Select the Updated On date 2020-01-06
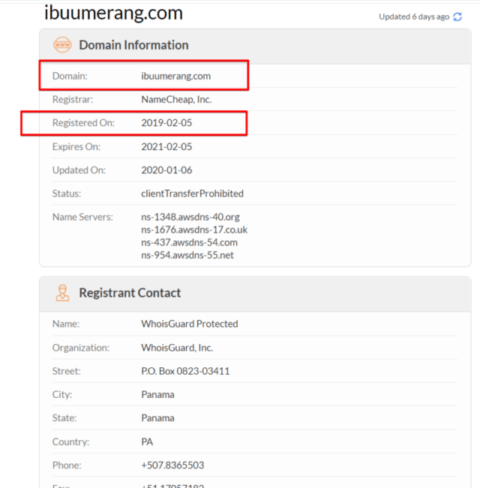This screenshot has height=488, width=480. [167, 170]
